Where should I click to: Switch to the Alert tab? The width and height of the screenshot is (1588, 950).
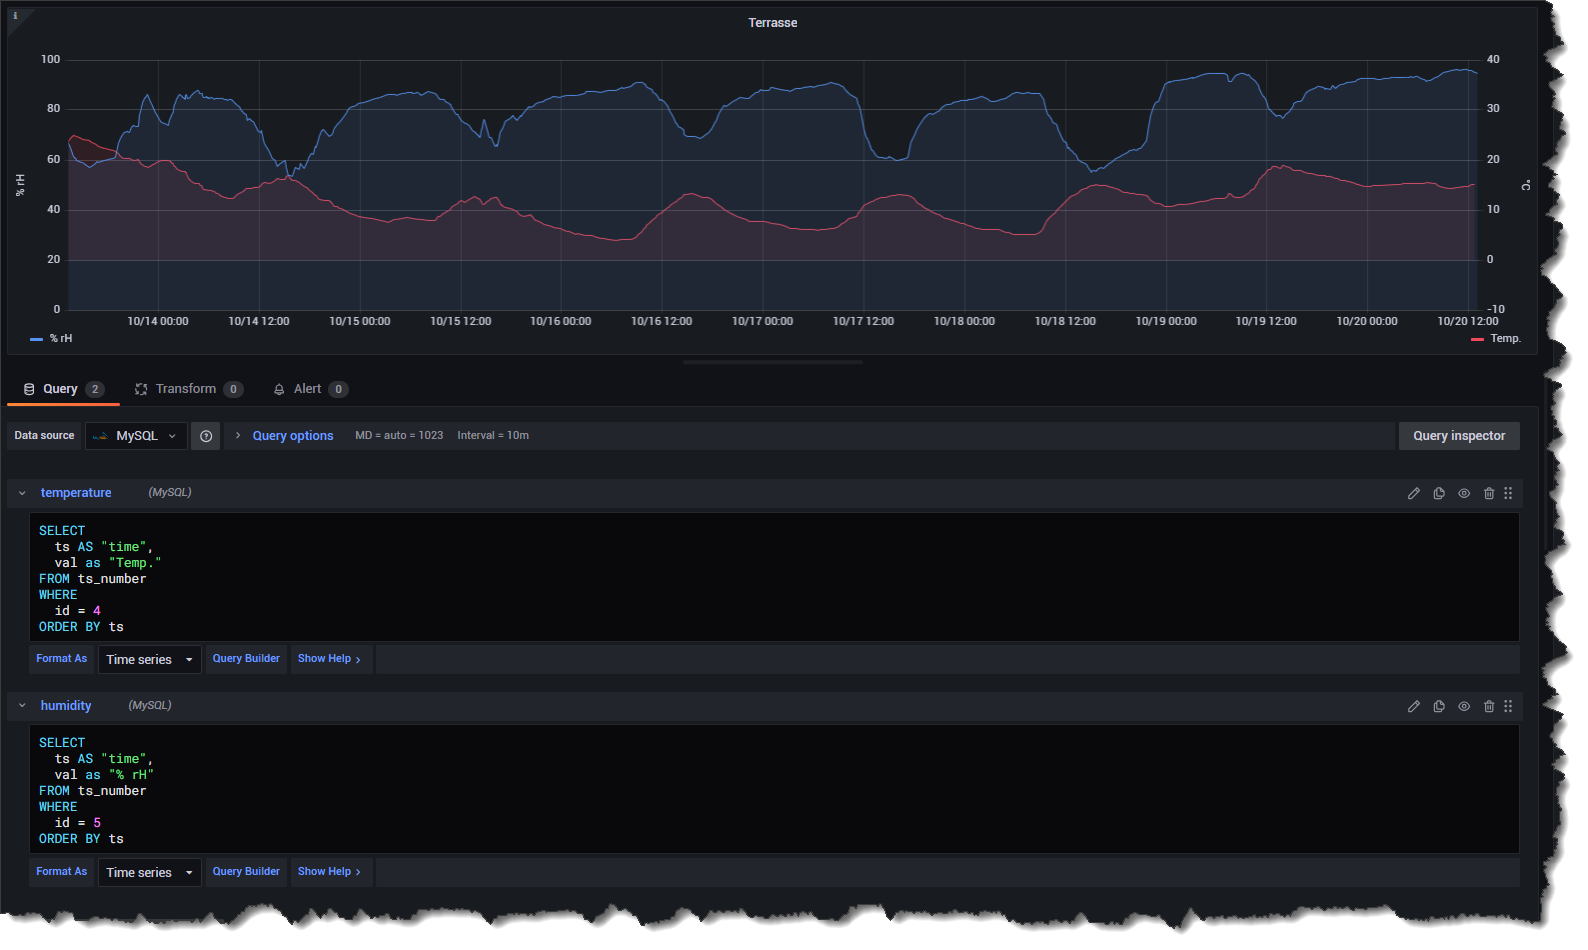click(310, 389)
